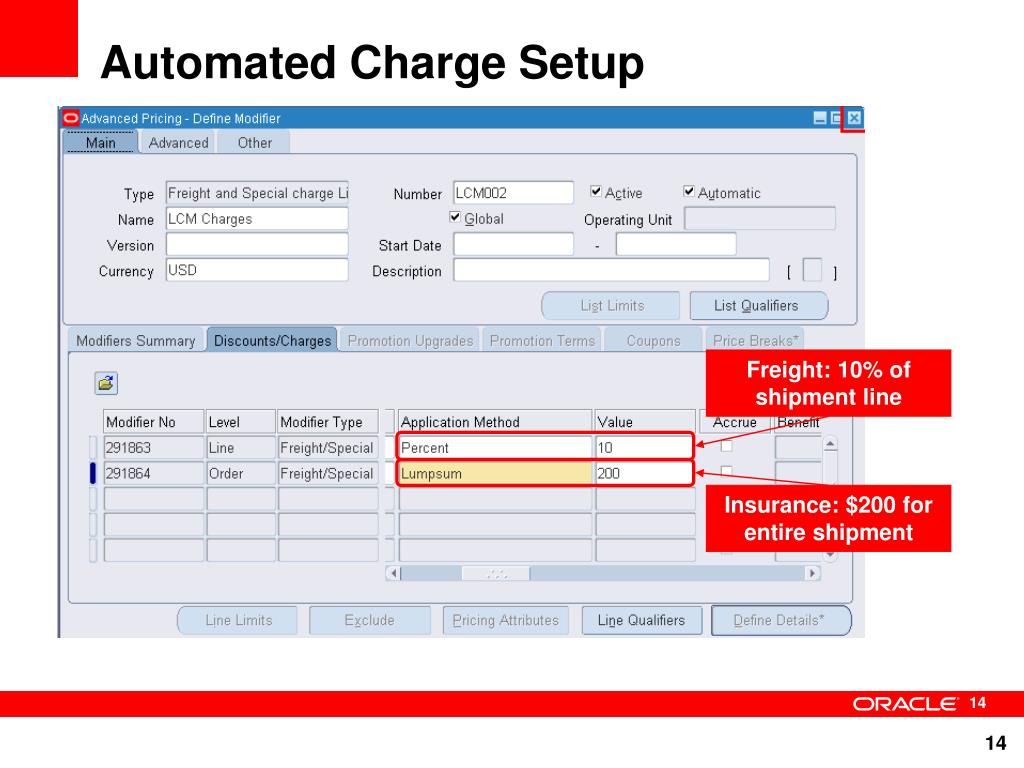
Task: Click the Type field
Action: (x=257, y=193)
